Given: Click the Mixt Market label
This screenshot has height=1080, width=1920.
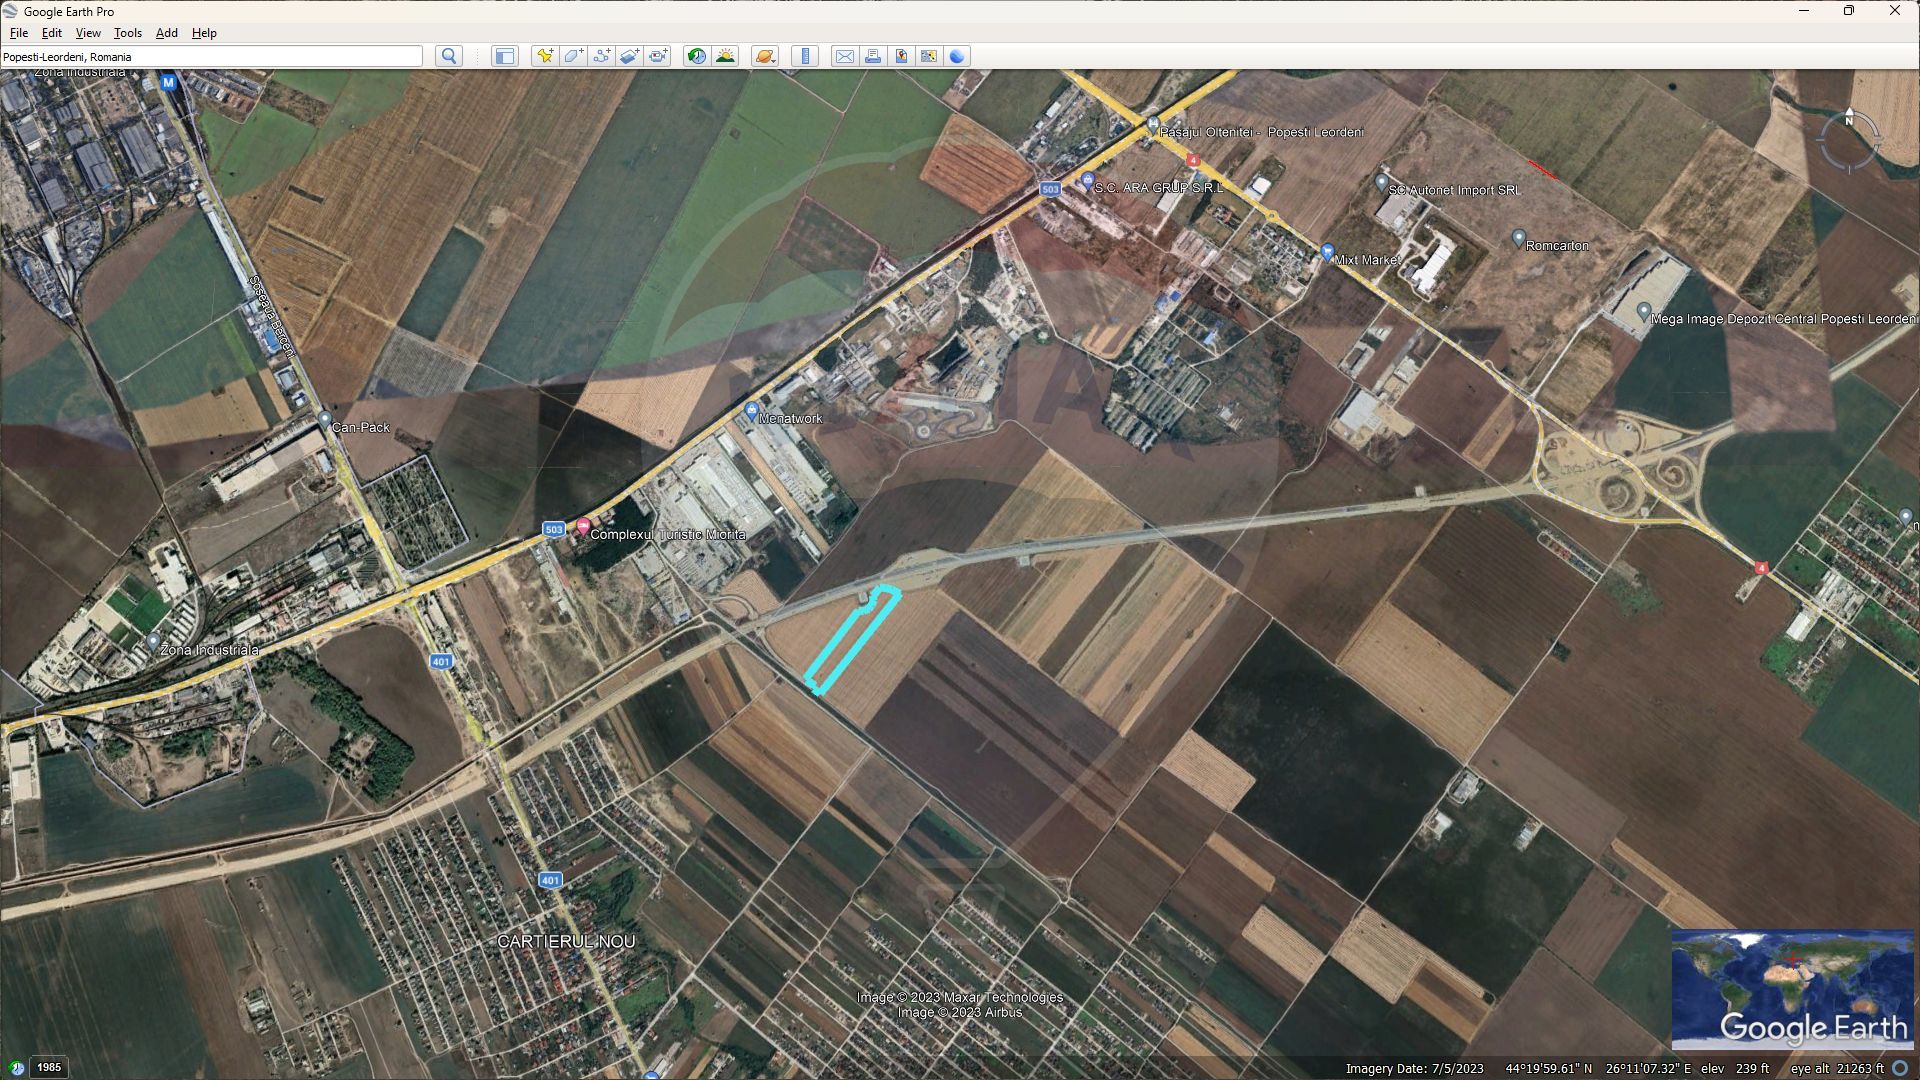Looking at the screenshot, I should [x=1366, y=260].
